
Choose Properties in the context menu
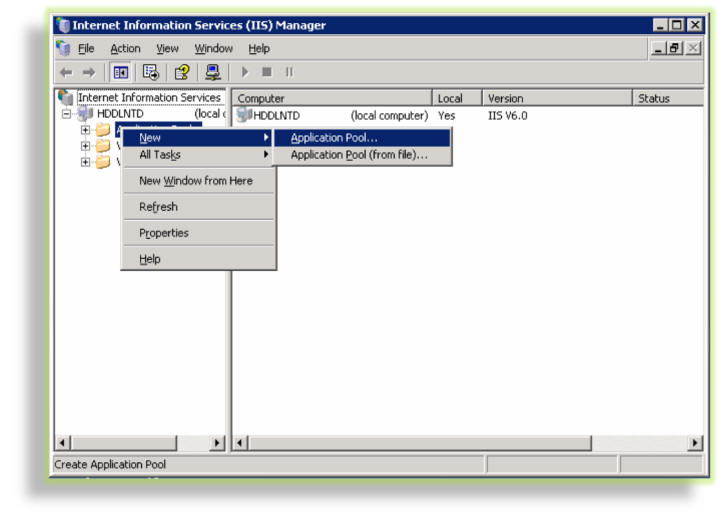[197, 233]
